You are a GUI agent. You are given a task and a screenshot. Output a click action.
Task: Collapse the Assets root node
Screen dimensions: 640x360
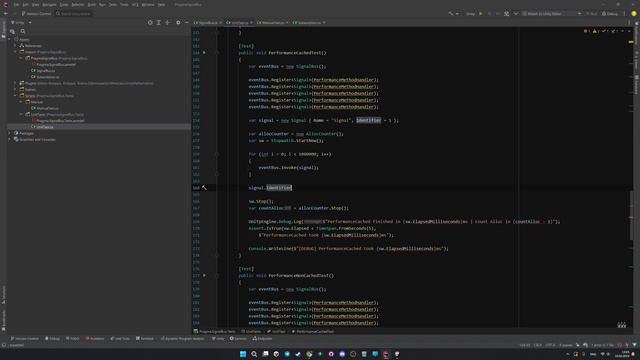point(10,40)
